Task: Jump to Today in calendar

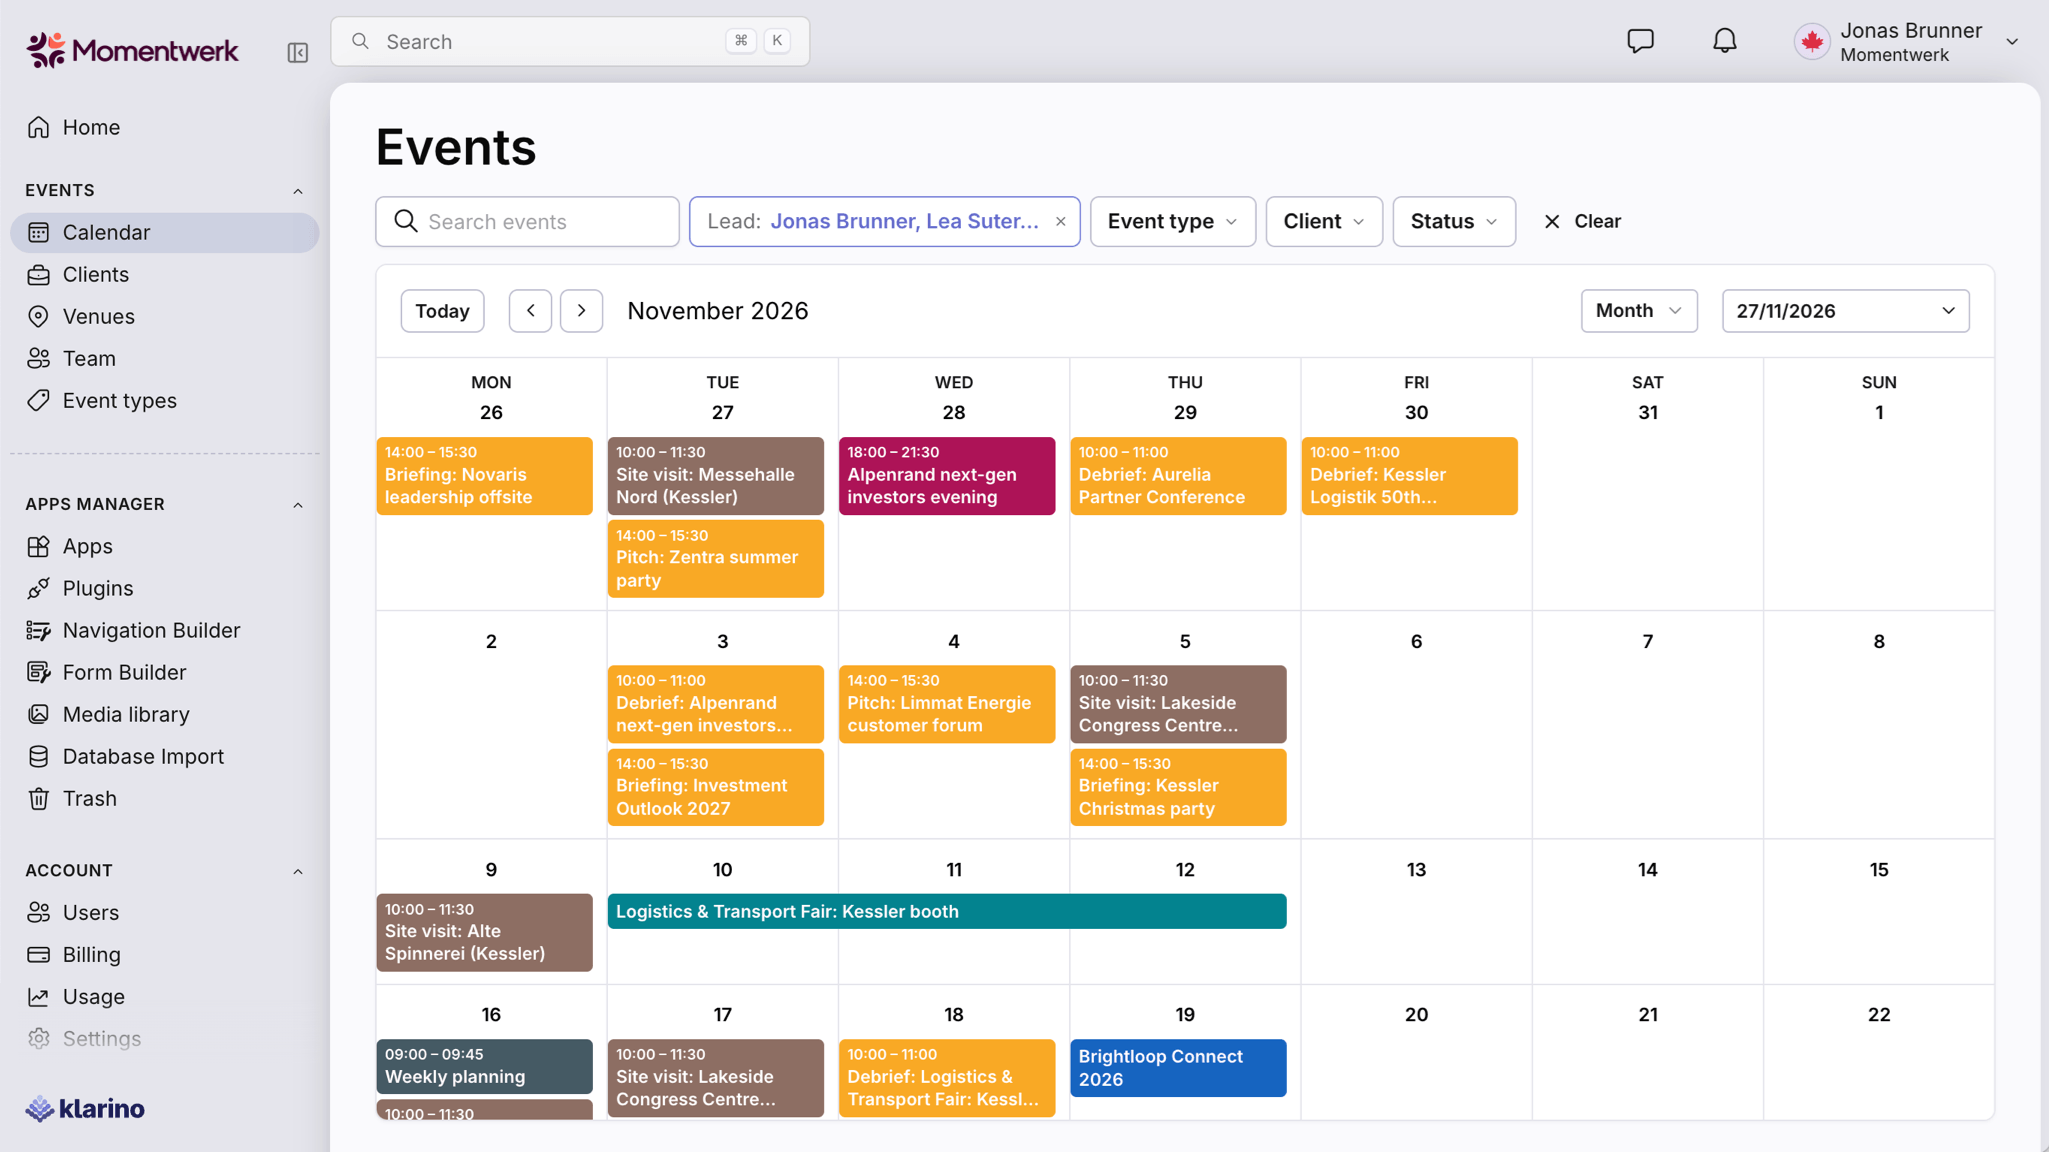Action: [442, 311]
